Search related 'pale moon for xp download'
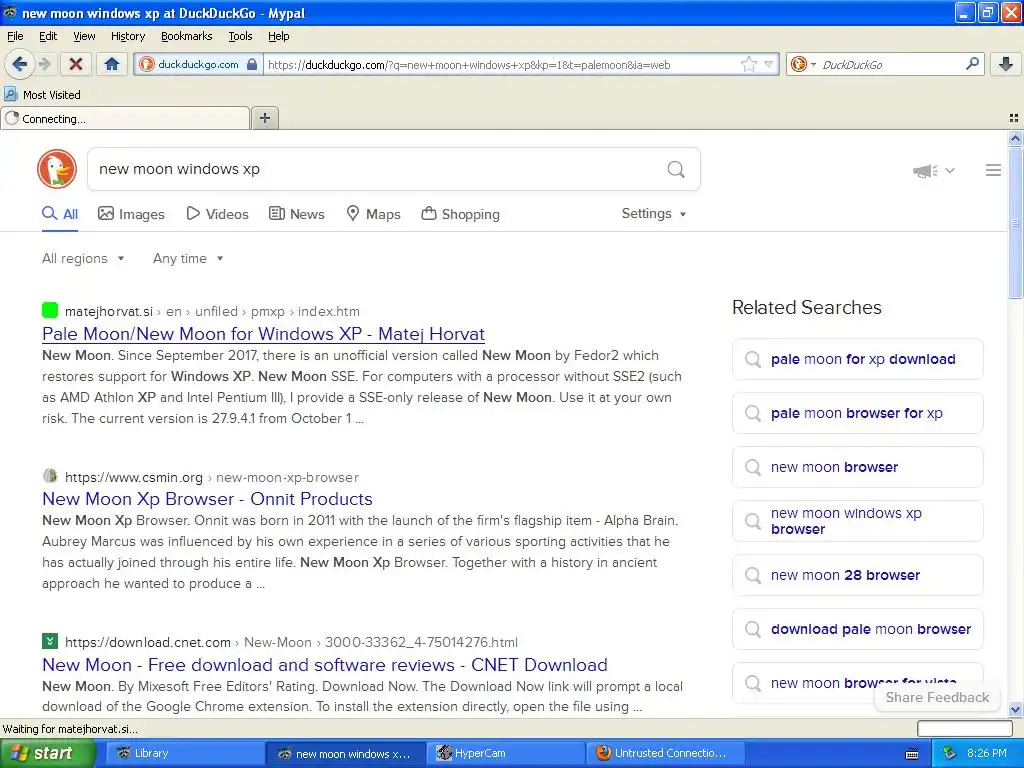 857,359
